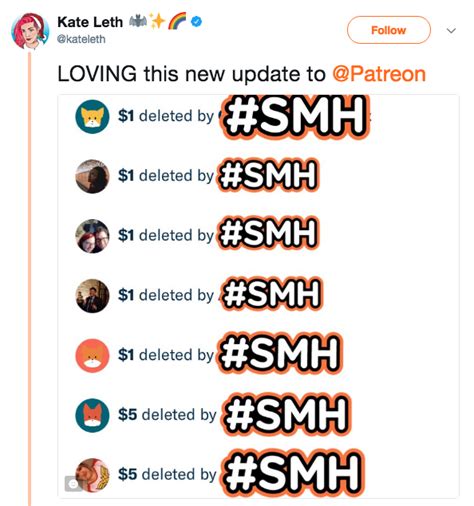Viewport: 474px width, 506px height.
Task: Open the @Patreon mention link
Action: tap(379, 74)
